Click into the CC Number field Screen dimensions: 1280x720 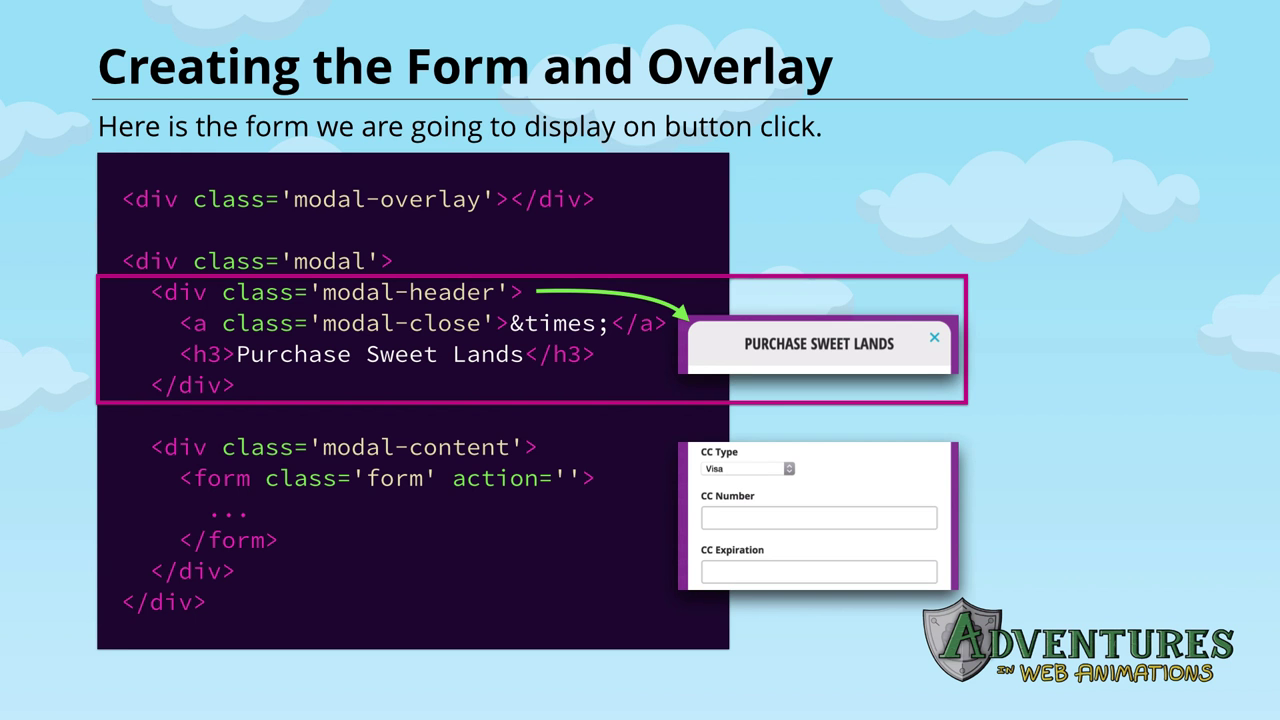[x=819, y=517]
